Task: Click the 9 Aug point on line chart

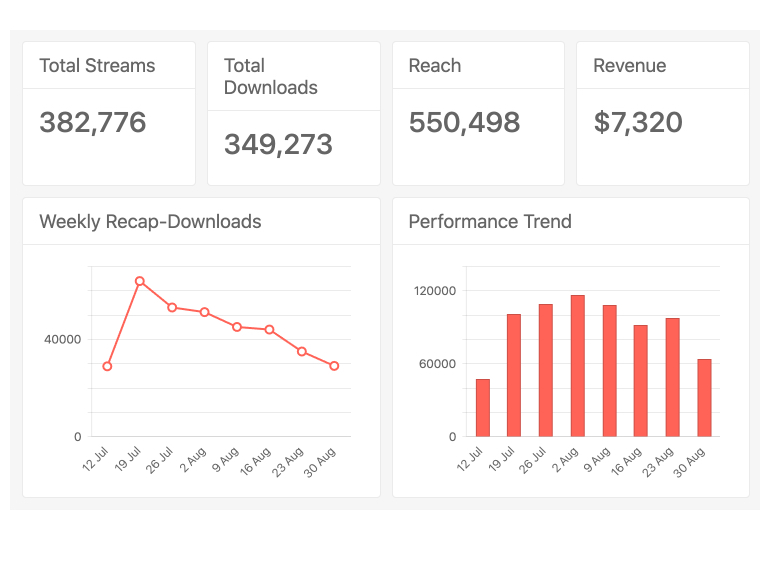Action: (237, 327)
